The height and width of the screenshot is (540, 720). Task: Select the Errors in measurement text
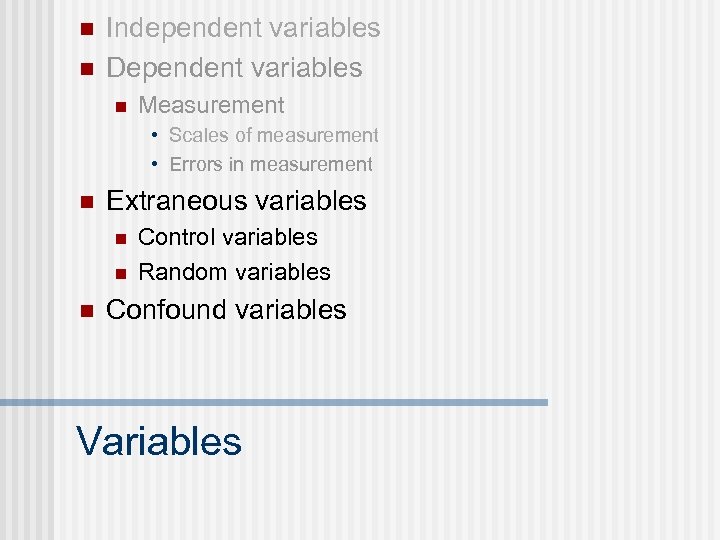tap(271, 164)
